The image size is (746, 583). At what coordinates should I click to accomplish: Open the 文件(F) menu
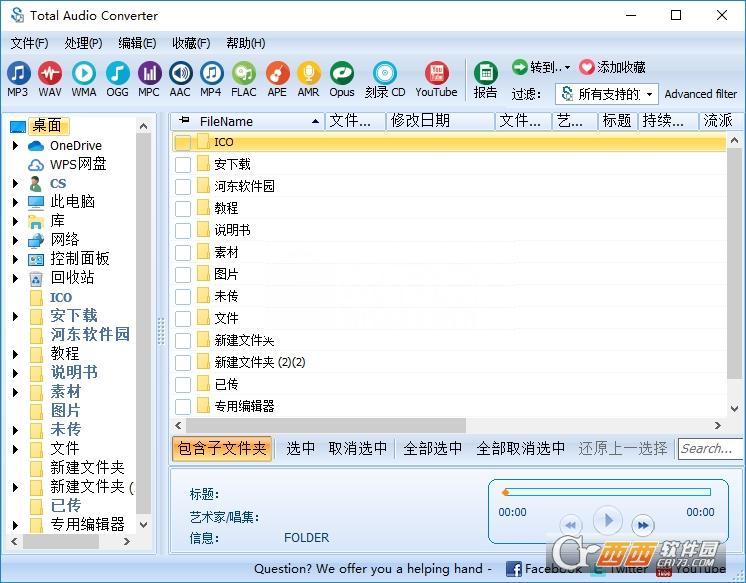[29, 43]
